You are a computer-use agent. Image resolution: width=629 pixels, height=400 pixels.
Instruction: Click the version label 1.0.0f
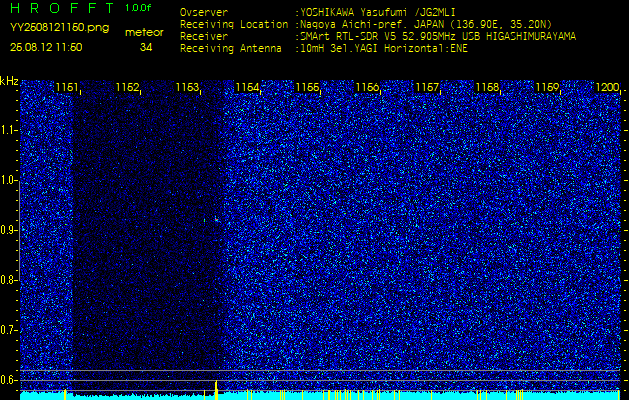[x=138, y=8]
